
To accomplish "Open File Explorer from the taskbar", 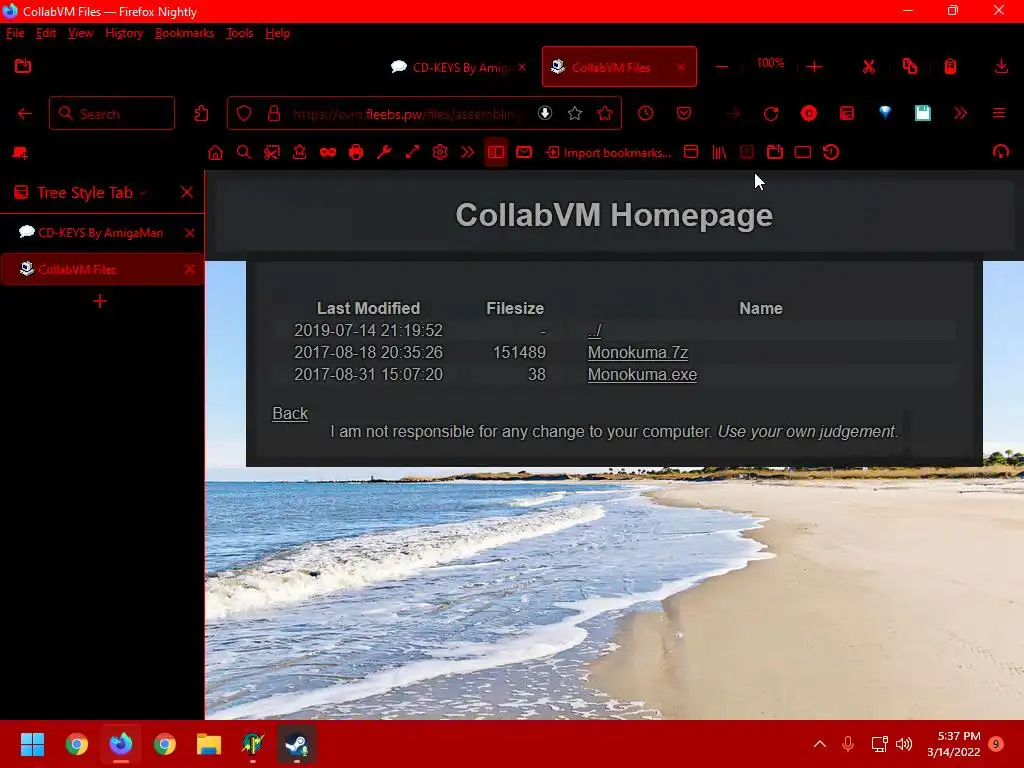I will pyautogui.click(x=209, y=744).
